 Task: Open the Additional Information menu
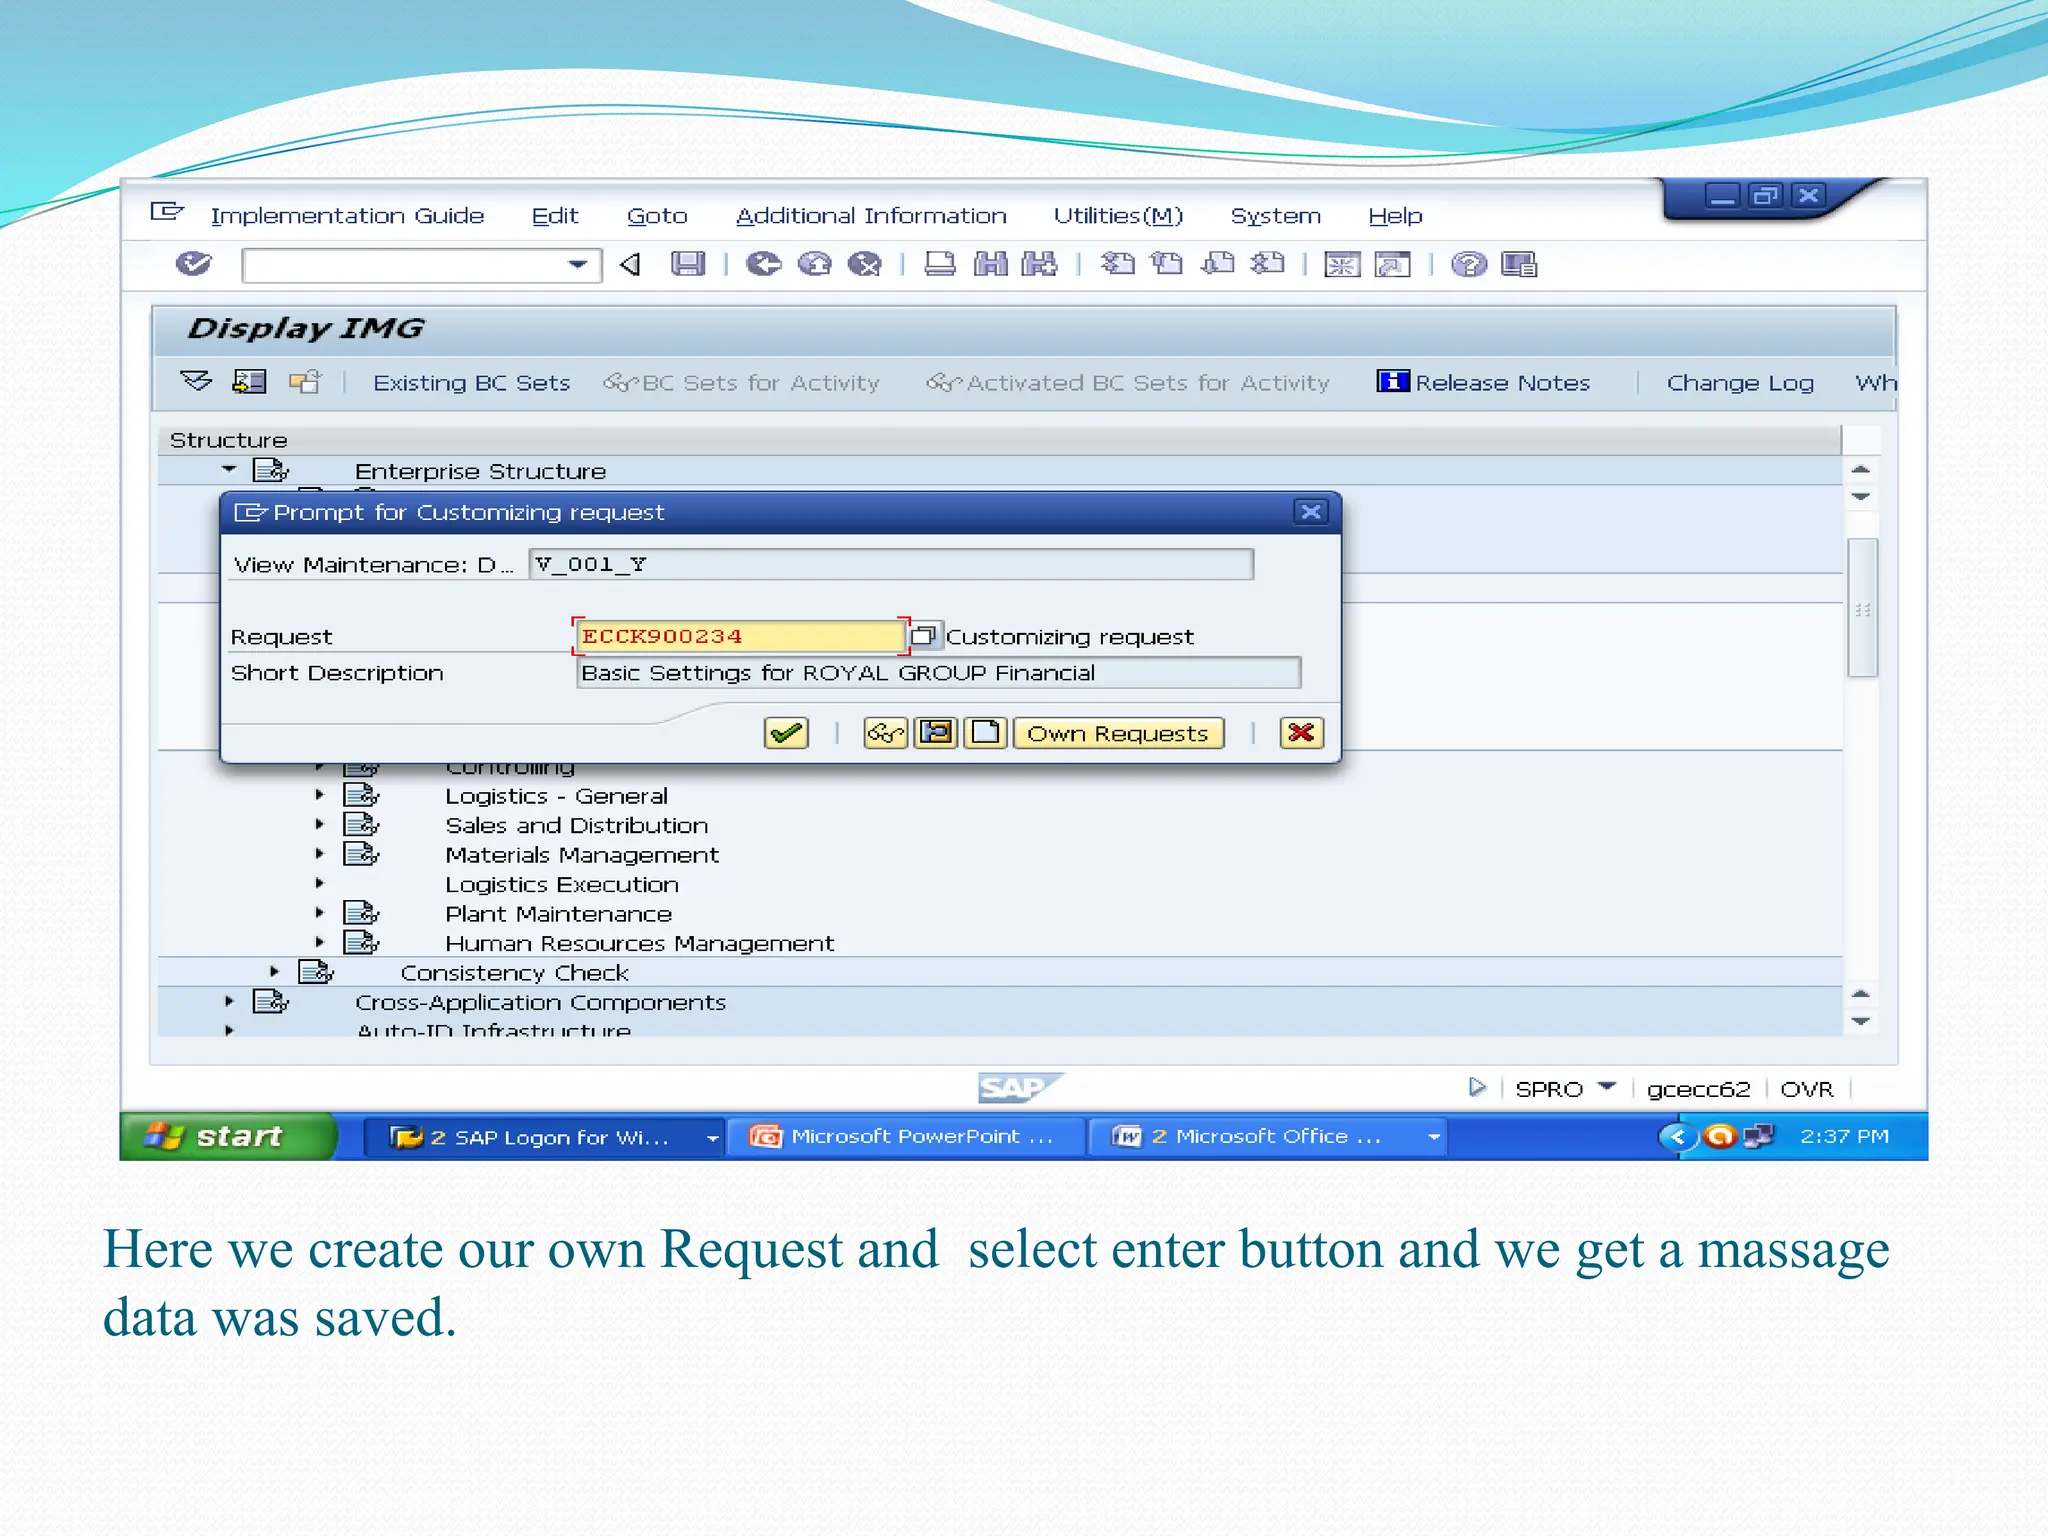pos(871,216)
